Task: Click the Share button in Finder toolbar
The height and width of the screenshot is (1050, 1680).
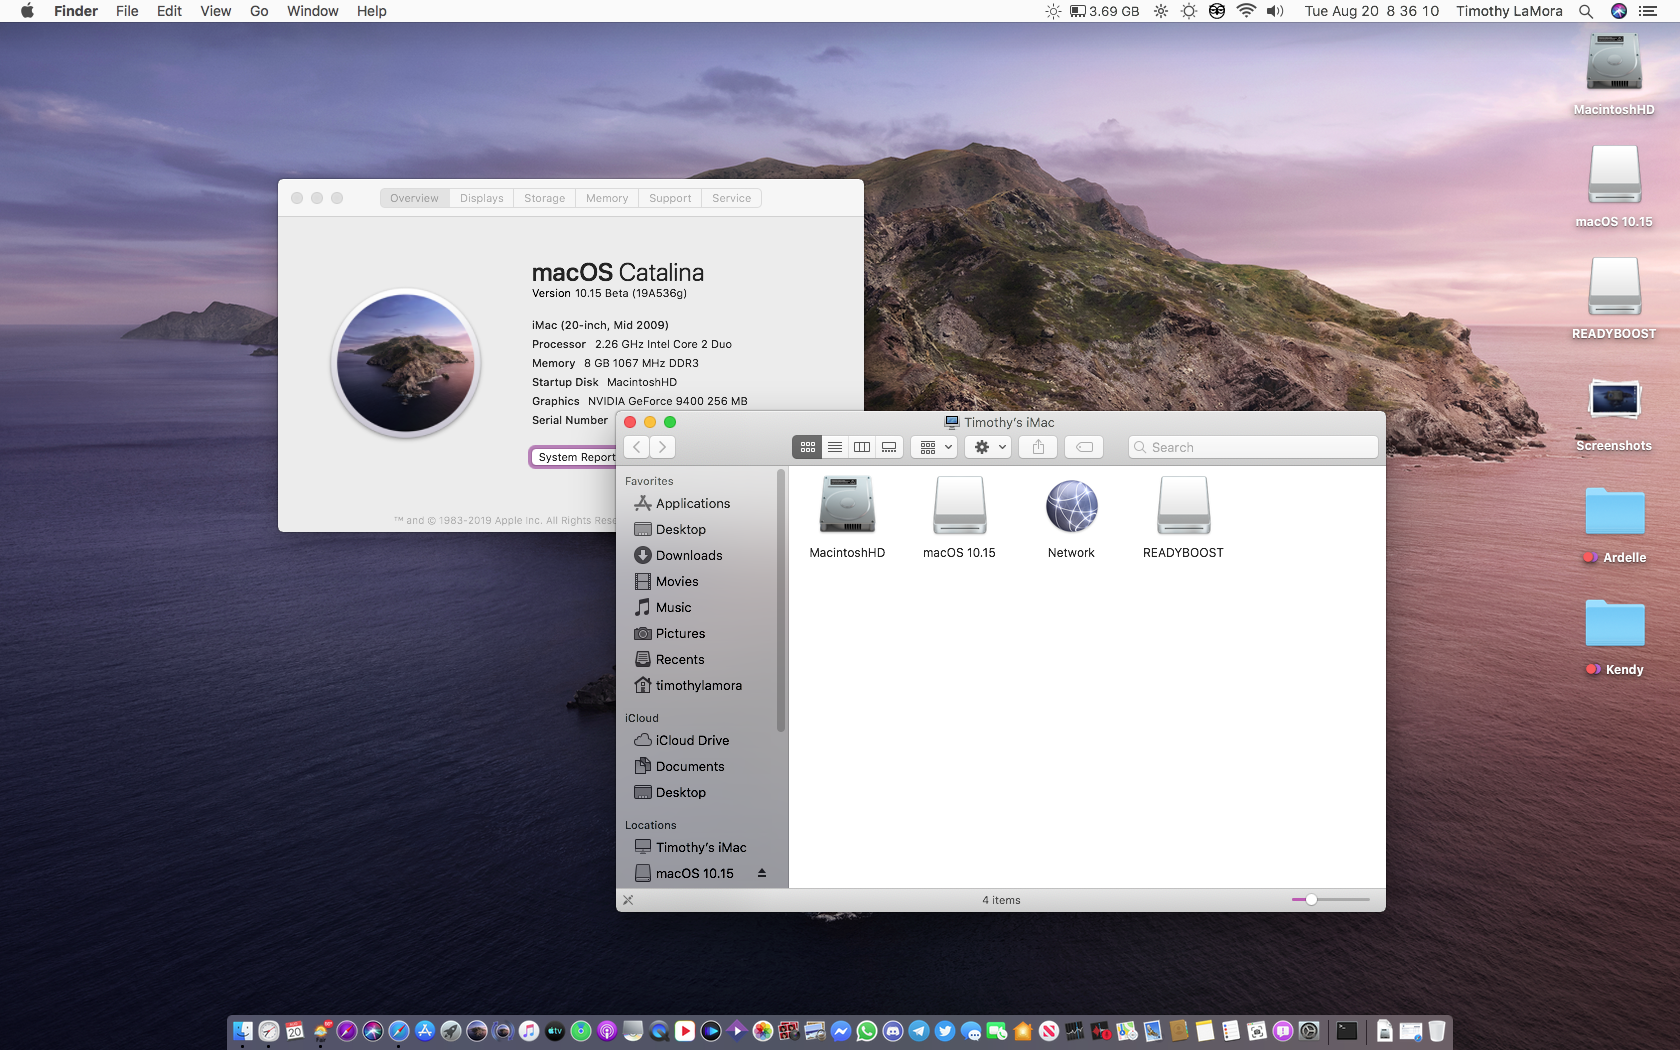Action: click(1038, 447)
